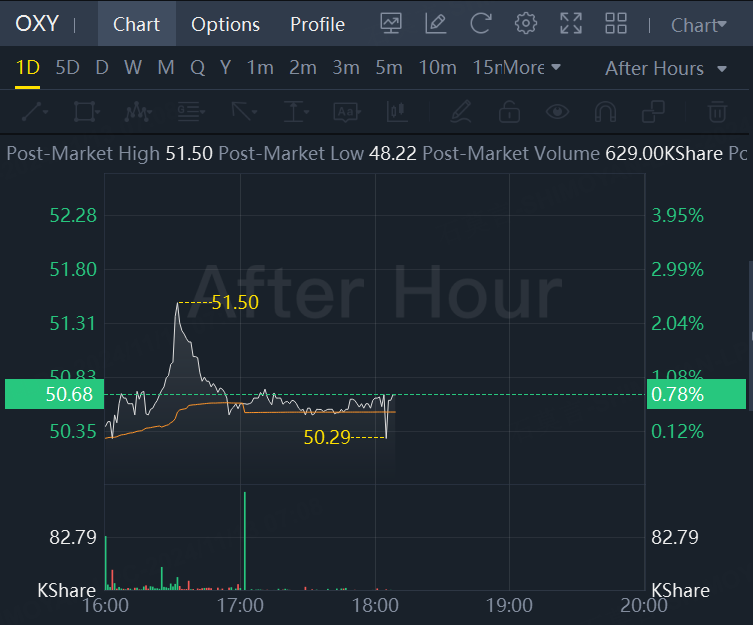The image size is (753, 625).
Task: Select the arrow marker tool
Action: pos(243,112)
